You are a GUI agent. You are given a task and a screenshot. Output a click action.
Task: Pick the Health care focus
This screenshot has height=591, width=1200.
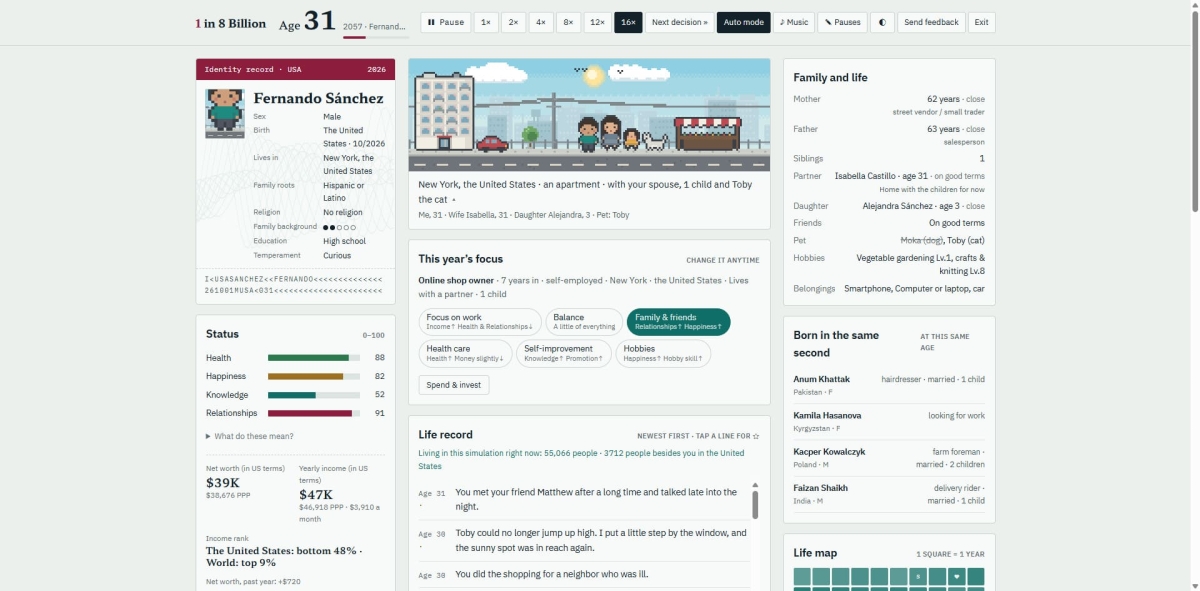(x=465, y=353)
